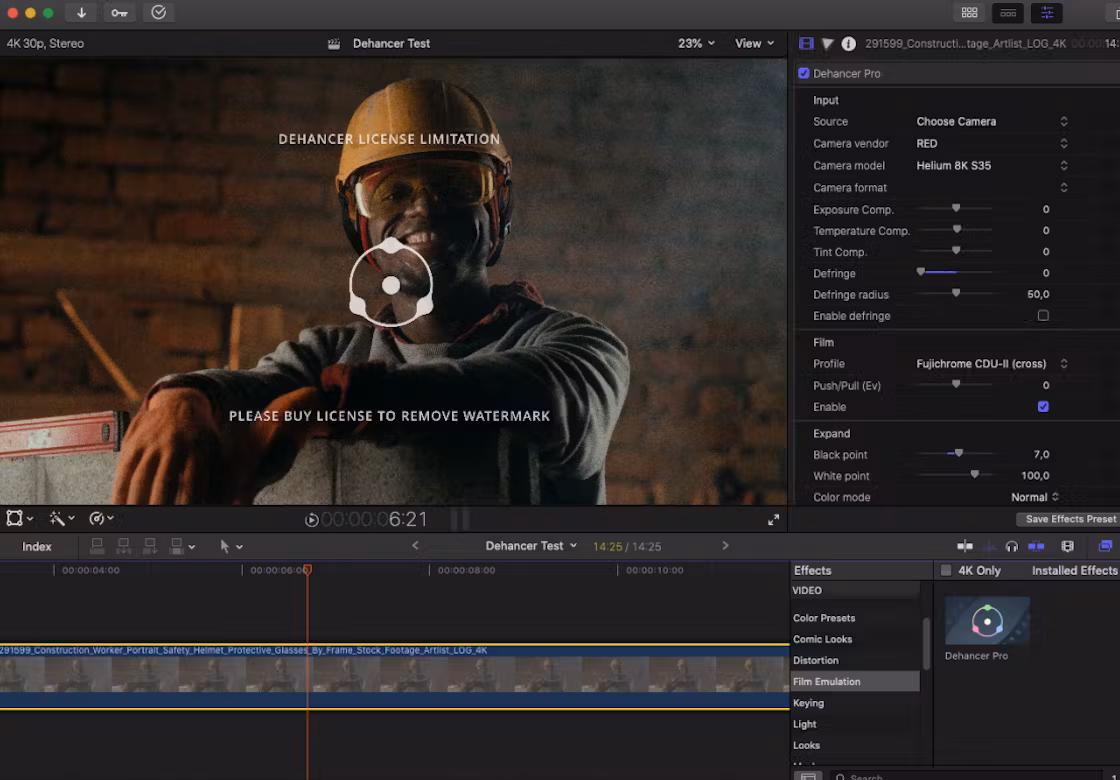
Task: Disable the Dehancer Pro effect checkbox
Action: tap(804, 74)
